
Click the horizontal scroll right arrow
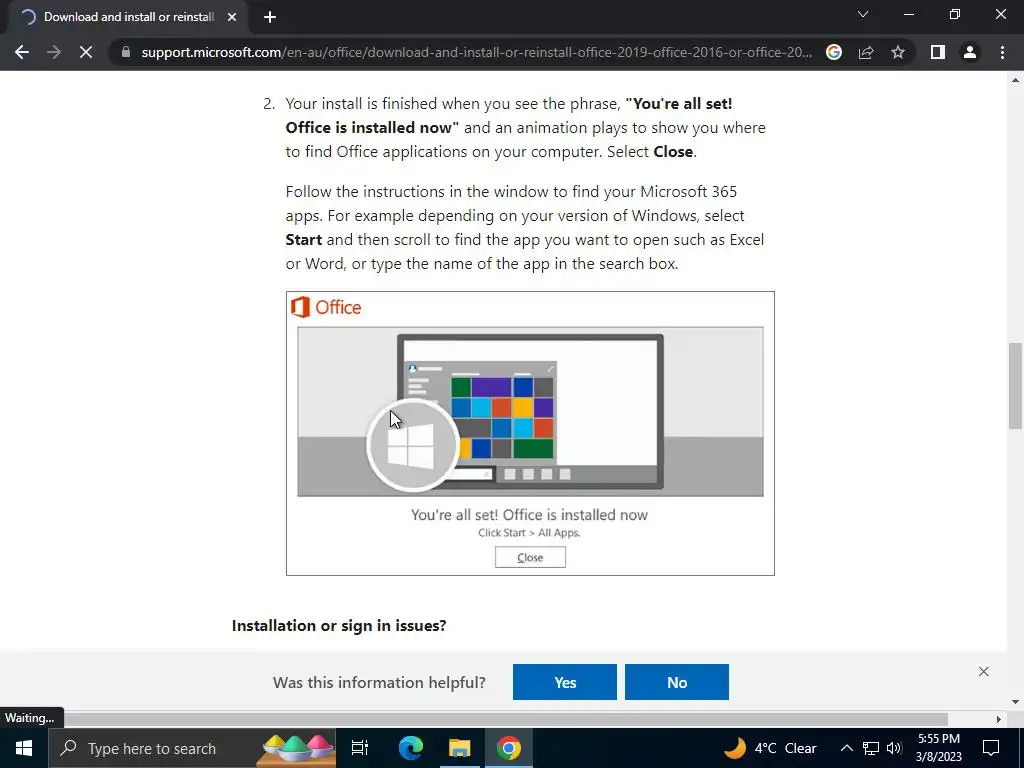(x=998, y=719)
